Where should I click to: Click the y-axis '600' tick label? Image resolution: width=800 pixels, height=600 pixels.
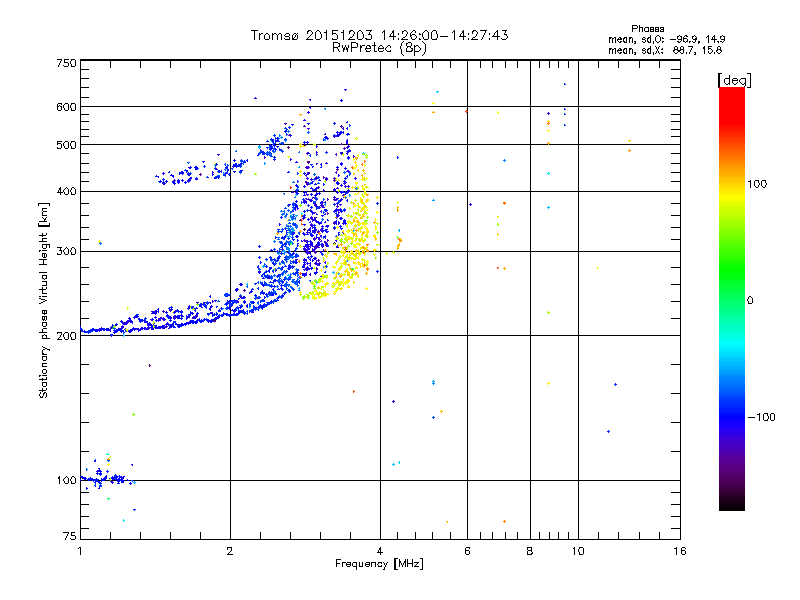tap(66, 107)
